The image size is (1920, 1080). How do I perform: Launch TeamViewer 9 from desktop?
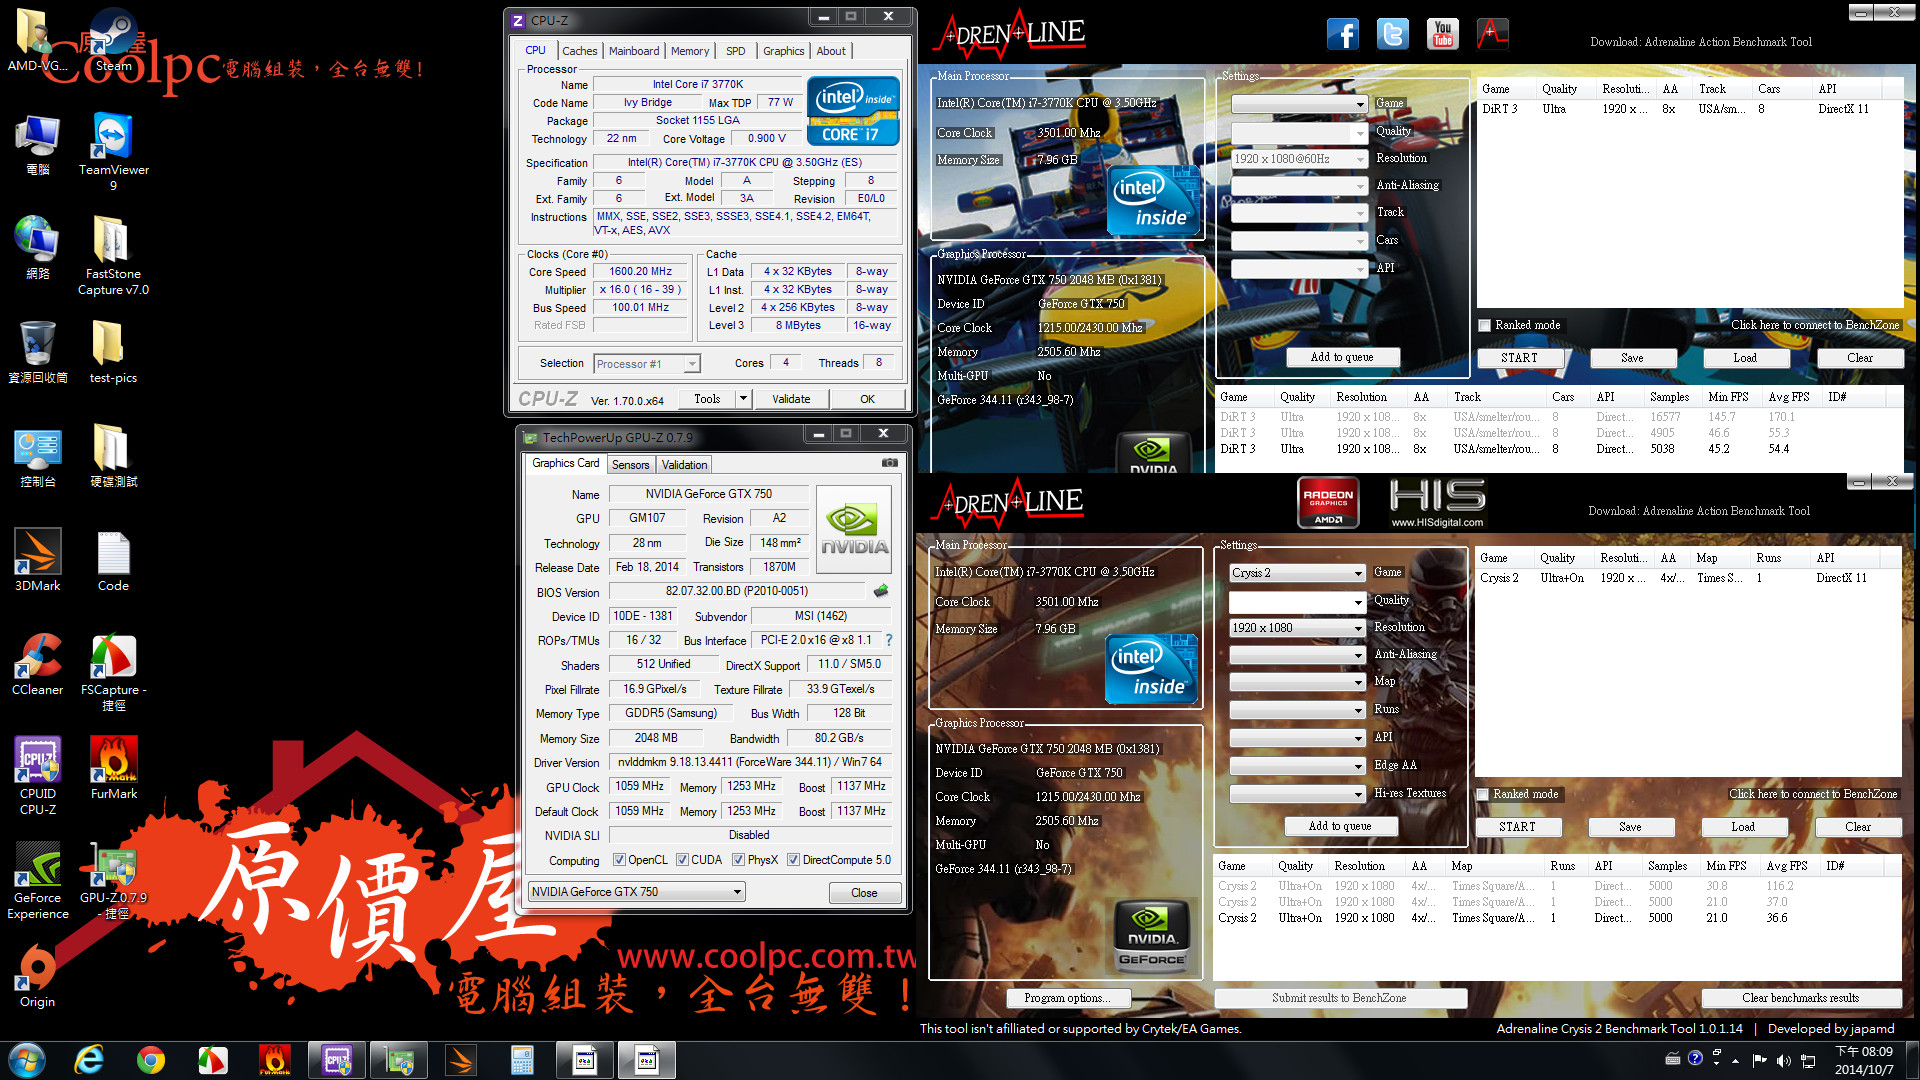[x=113, y=150]
